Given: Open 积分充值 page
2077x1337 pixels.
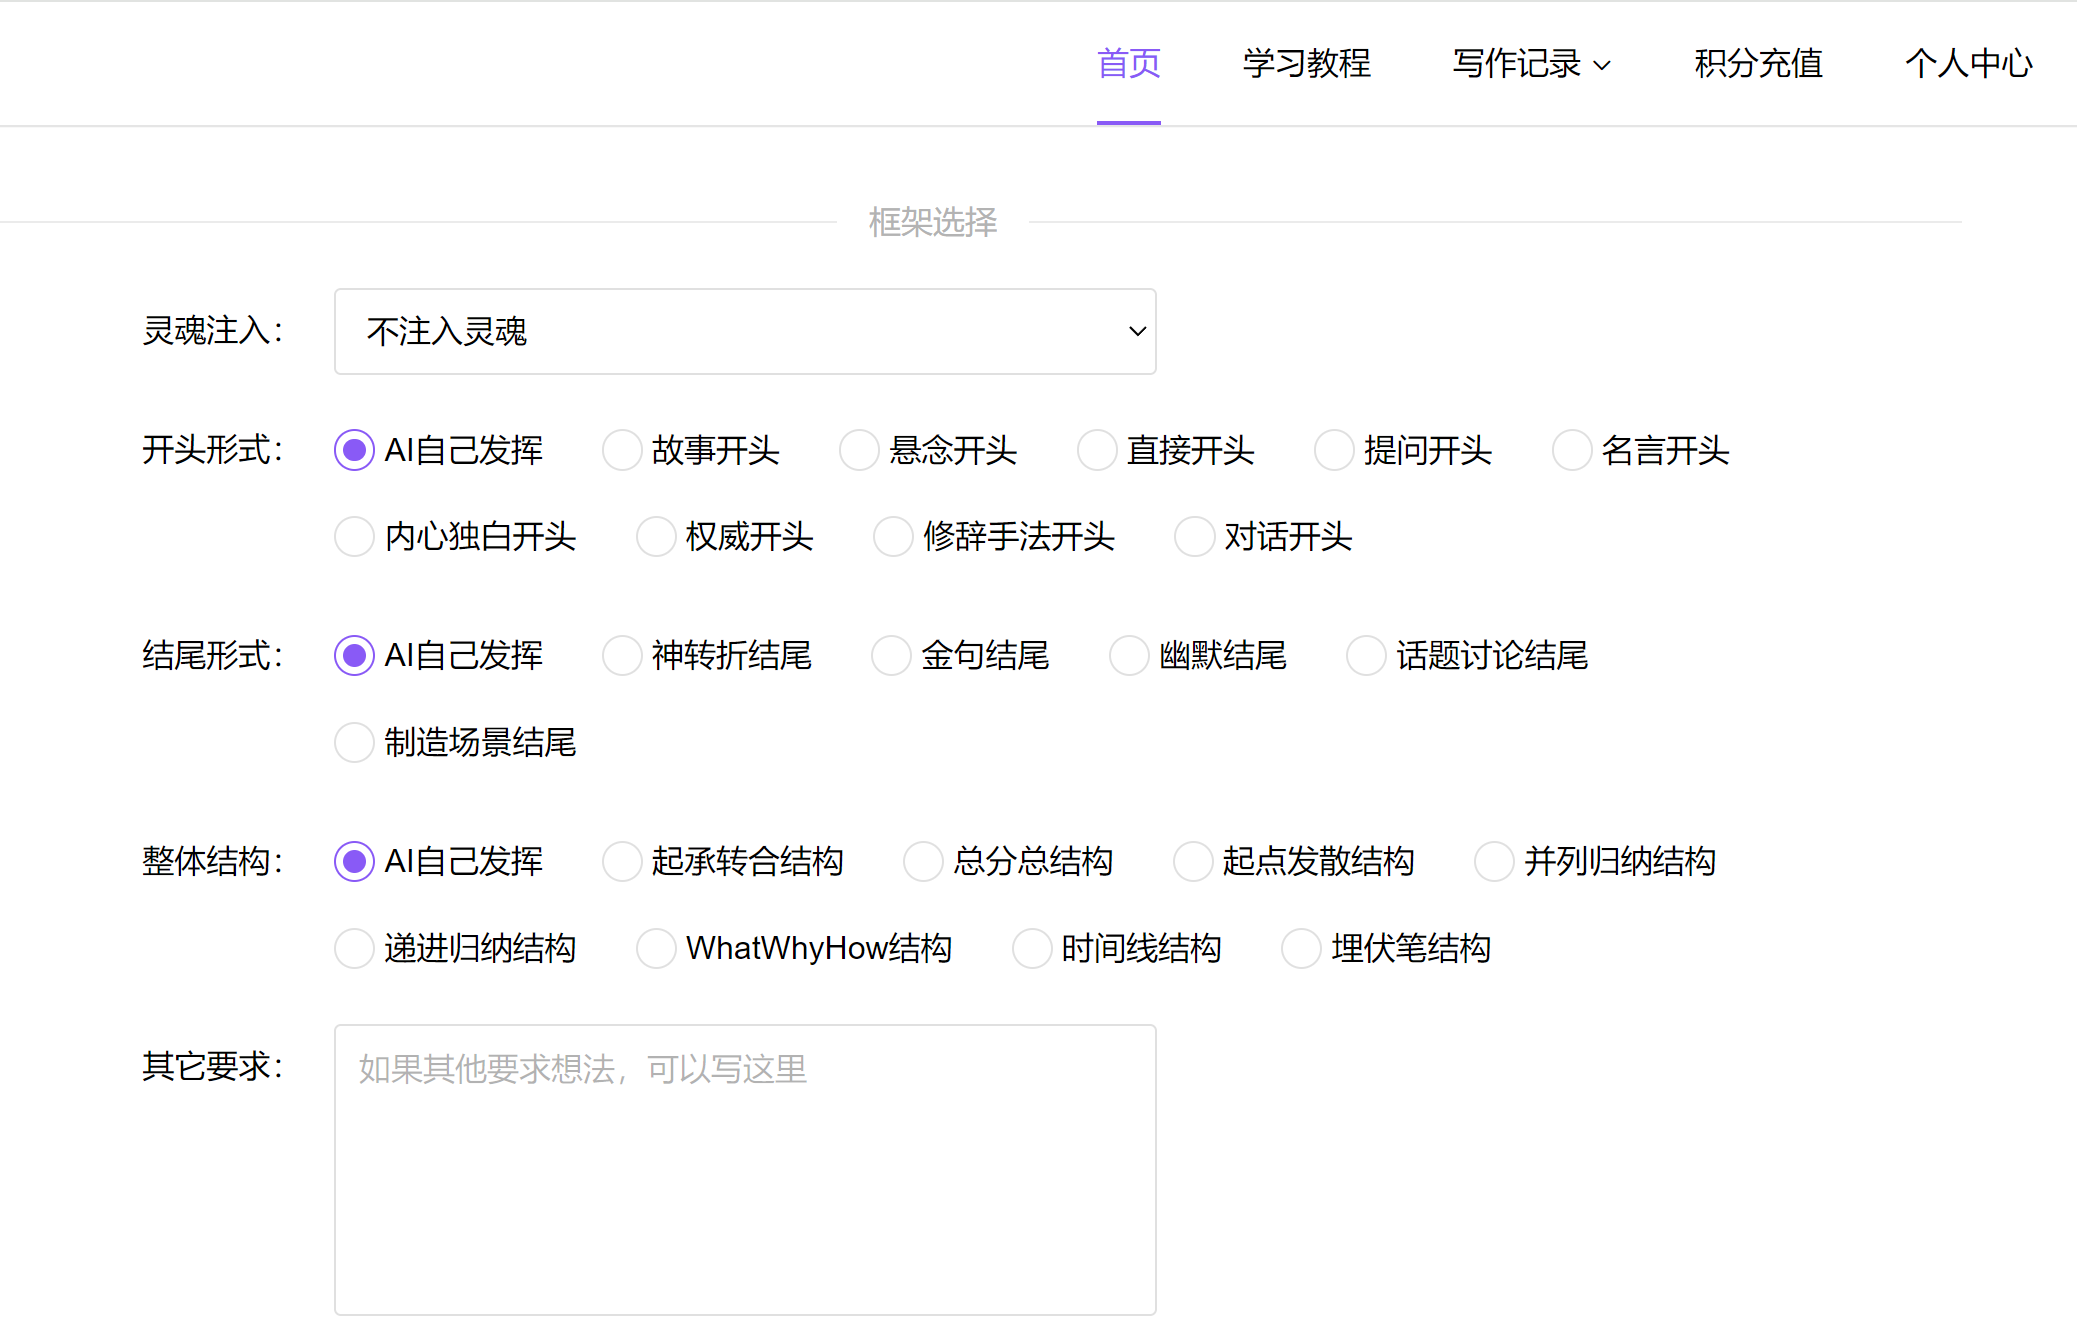Looking at the screenshot, I should click(1758, 63).
